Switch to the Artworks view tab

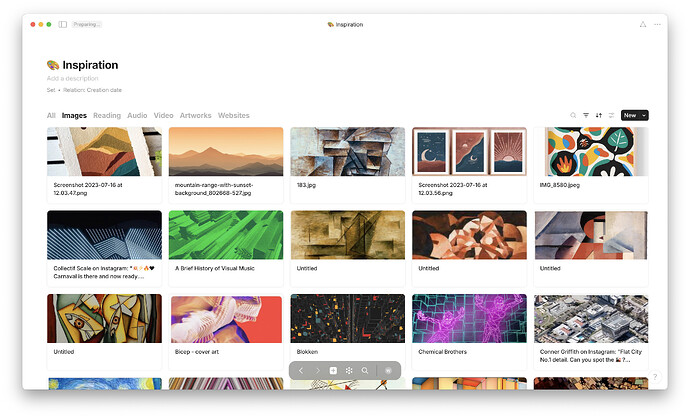point(195,115)
